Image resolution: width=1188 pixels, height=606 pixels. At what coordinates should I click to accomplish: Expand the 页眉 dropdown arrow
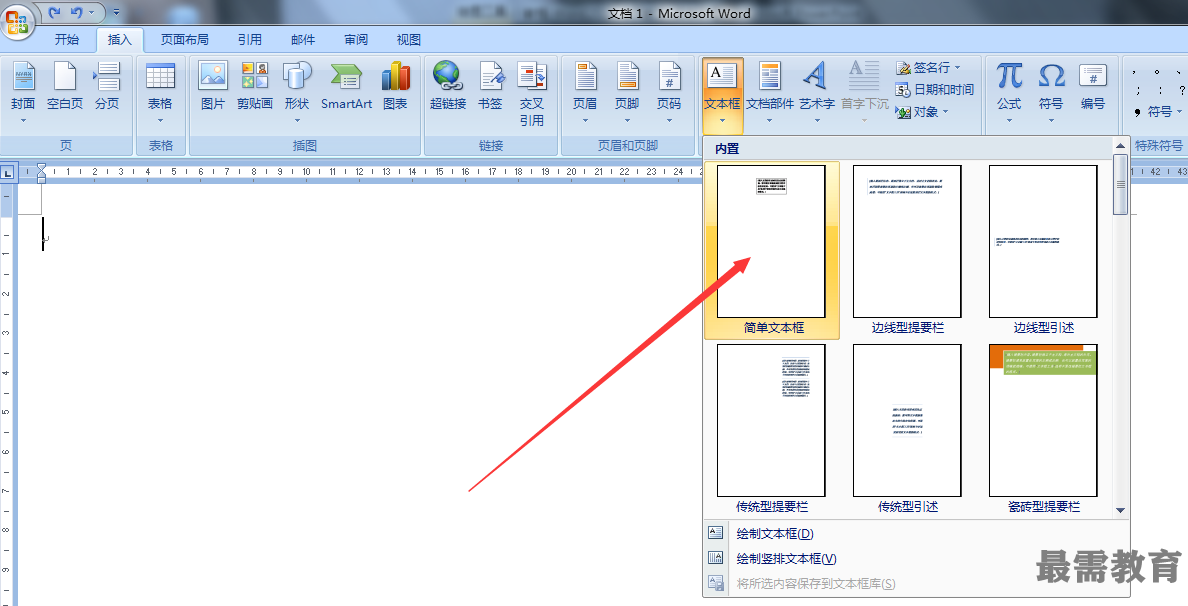pos(585,120)
